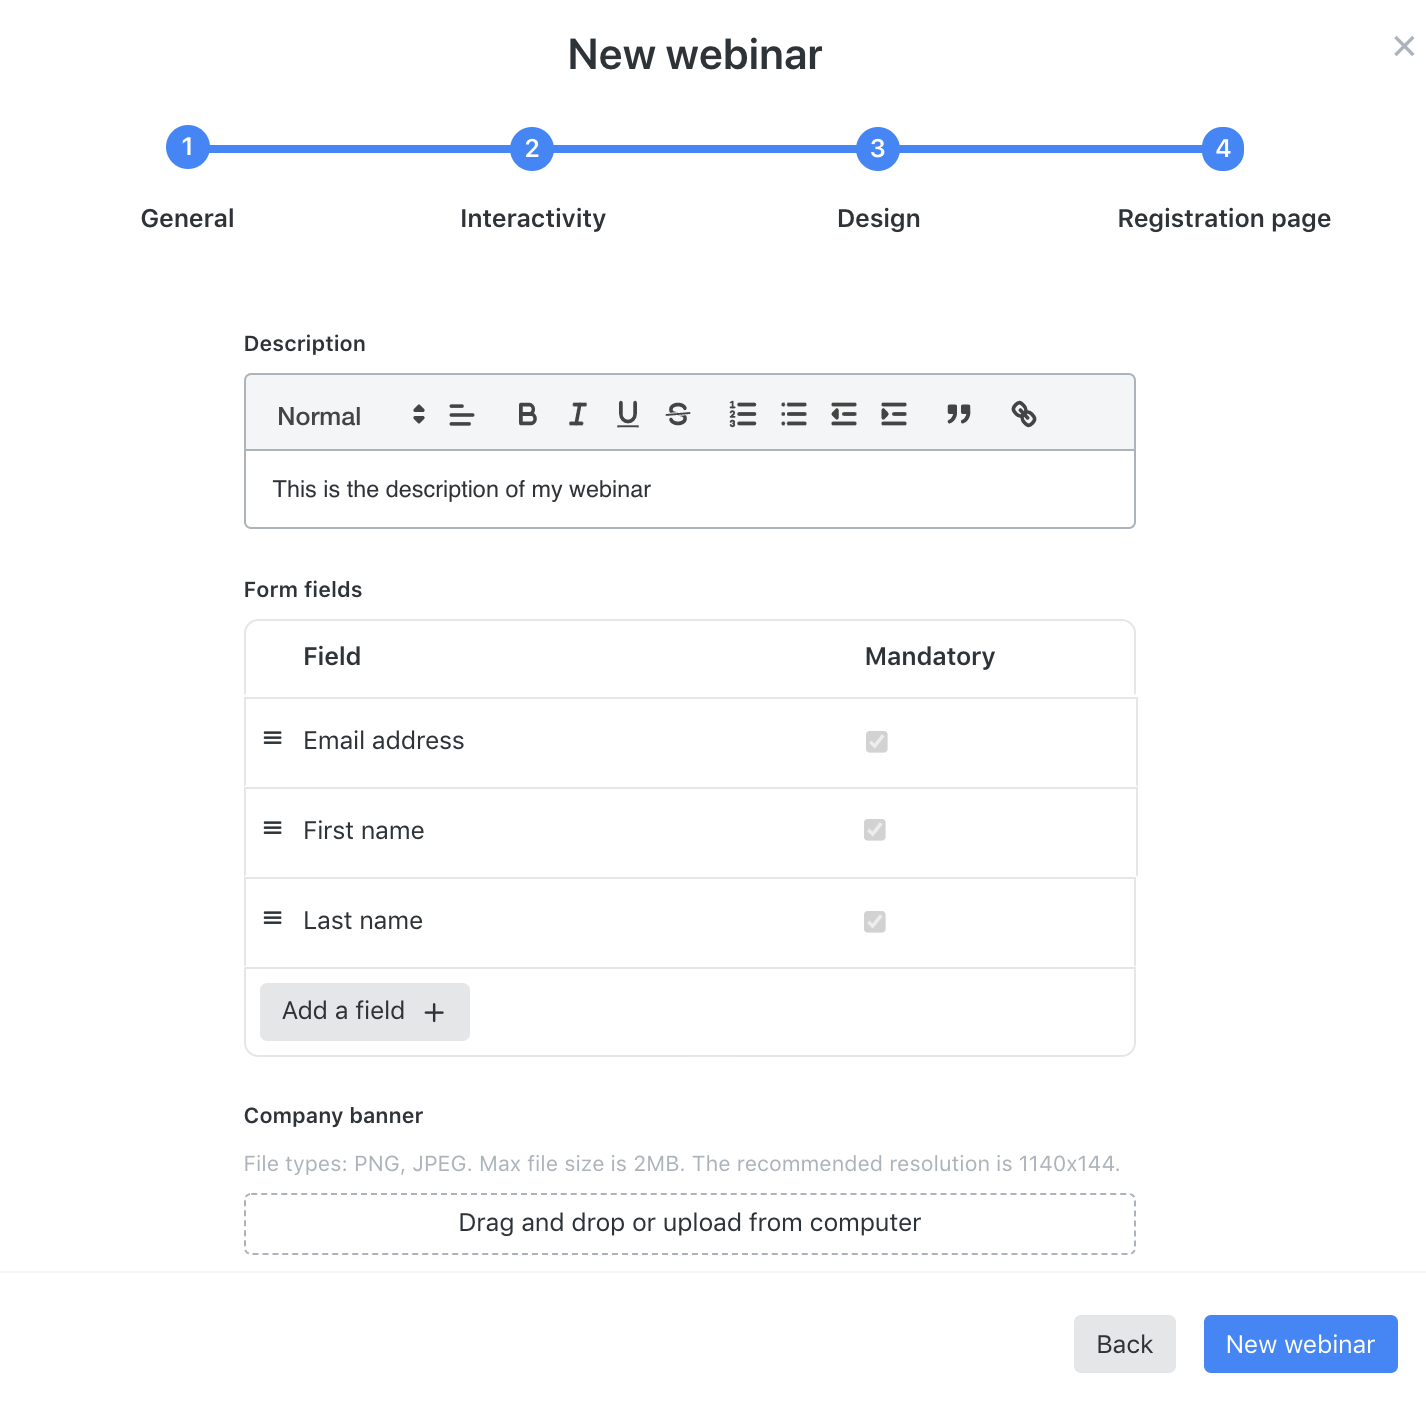Add a blockquote to the description
Screen dimensions: 1426x1404
959,414
